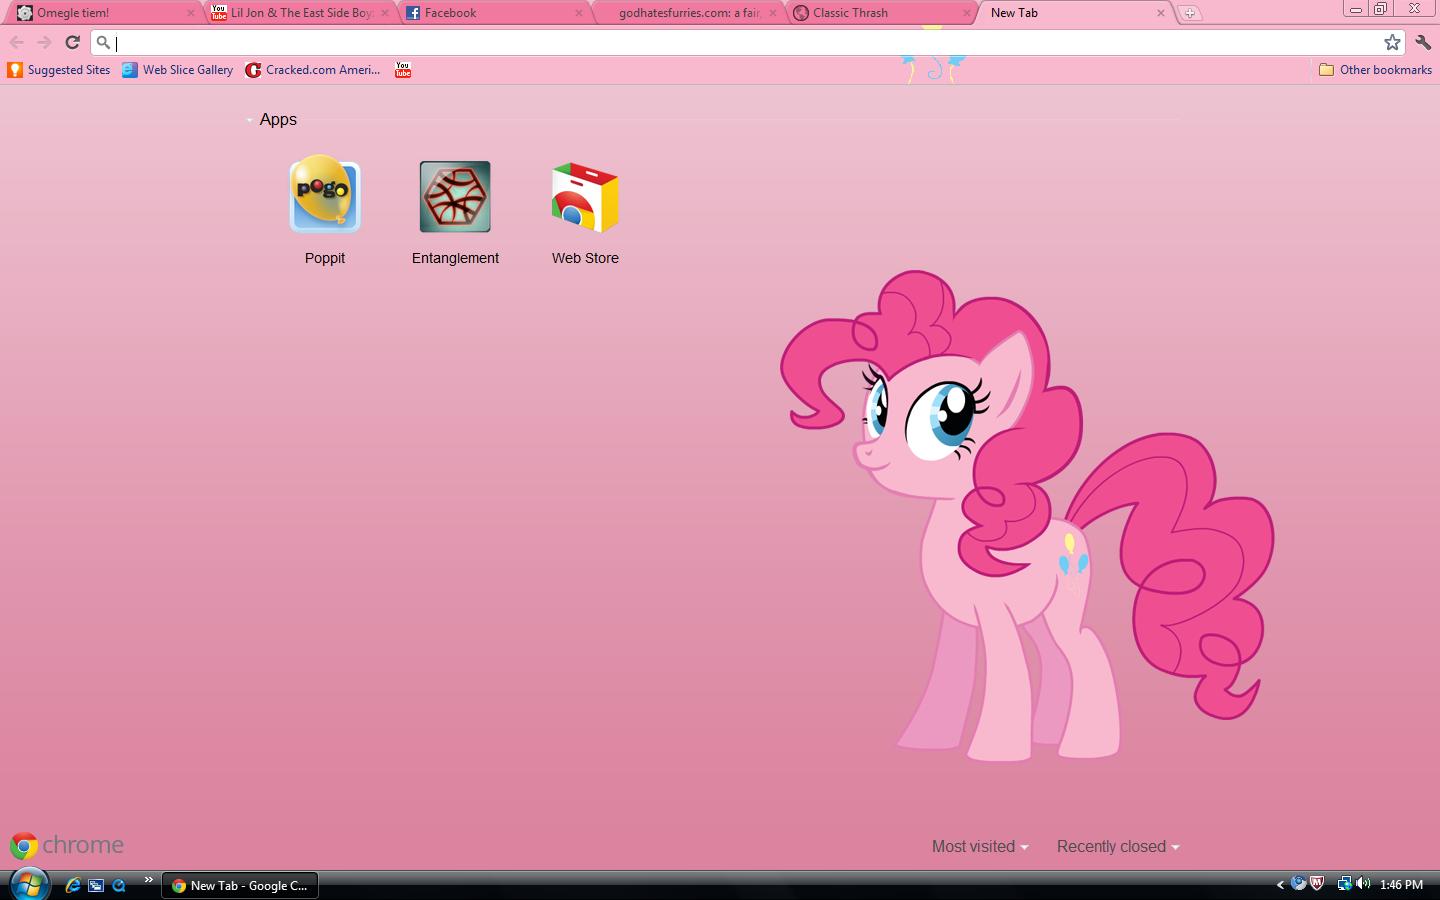Launch Internet Explorer from Quick Launch
Image resolution: width=1440 pixels, height=900 pixels.
pyautogui.click(x=73, y=885)
